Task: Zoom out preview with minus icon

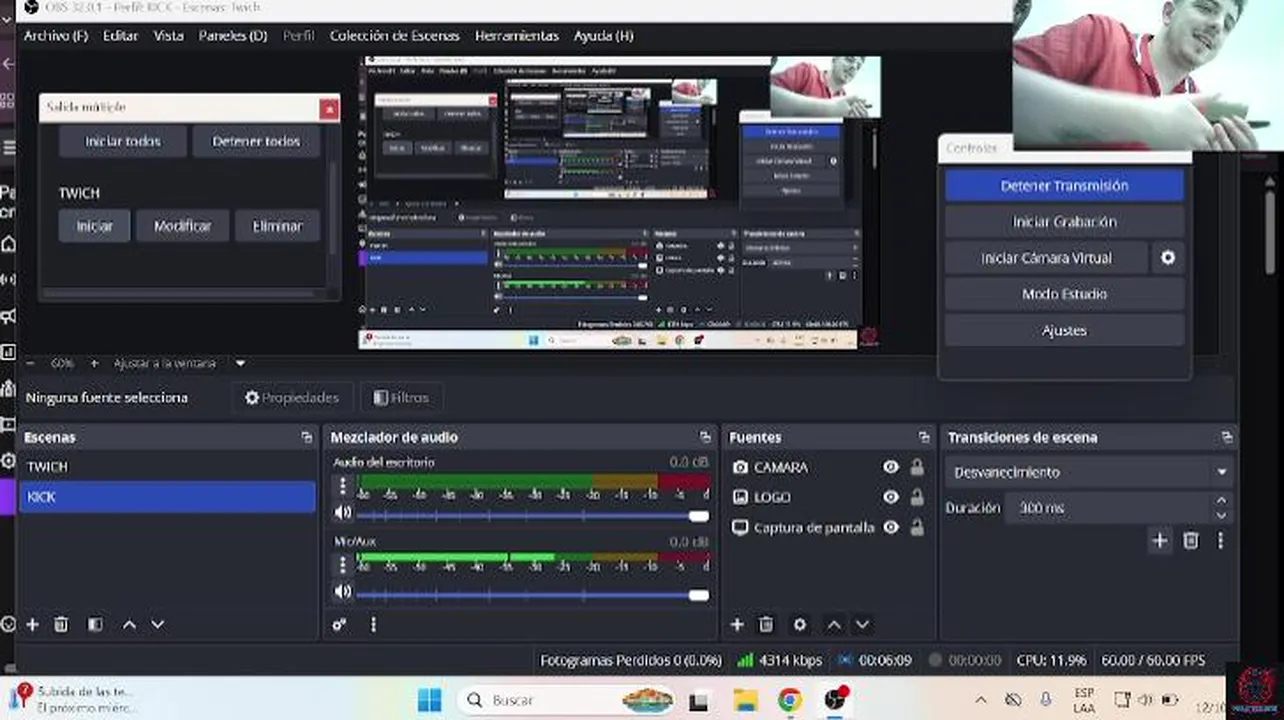Action: coord(30,363)
